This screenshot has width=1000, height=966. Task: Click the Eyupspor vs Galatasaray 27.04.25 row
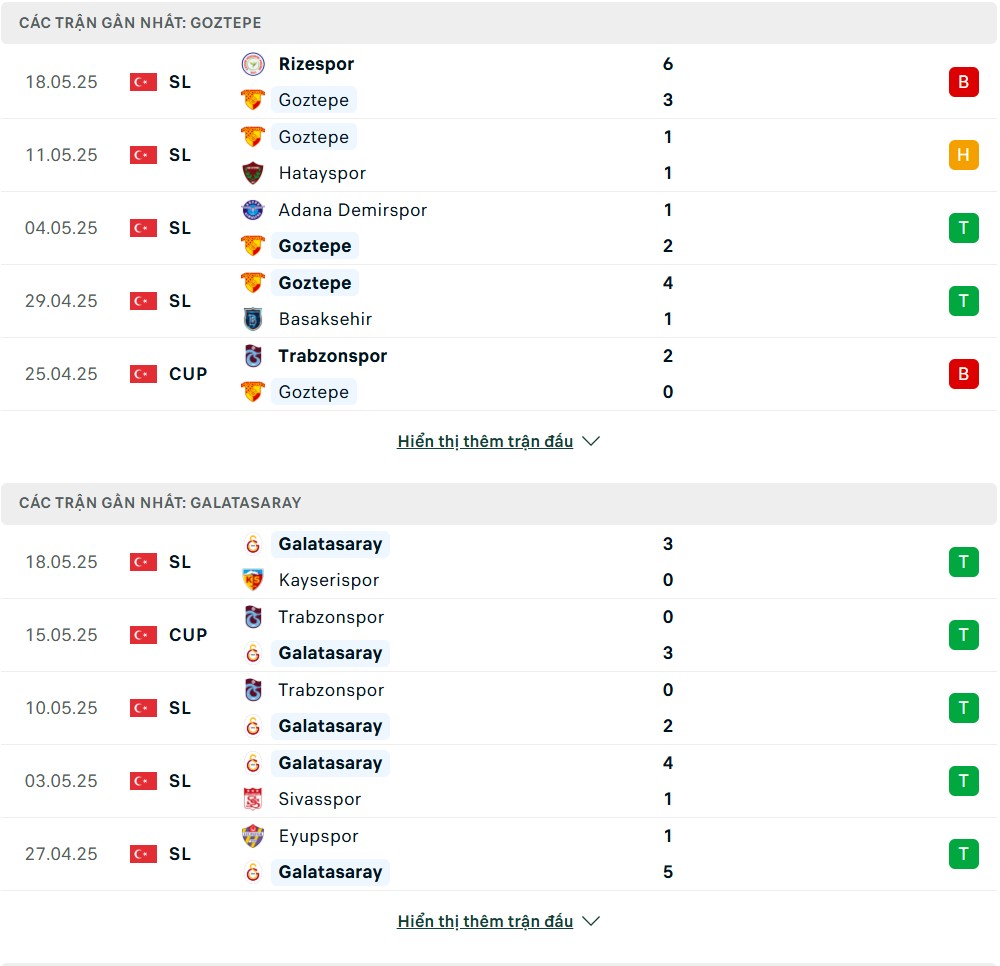pos(499,854)
